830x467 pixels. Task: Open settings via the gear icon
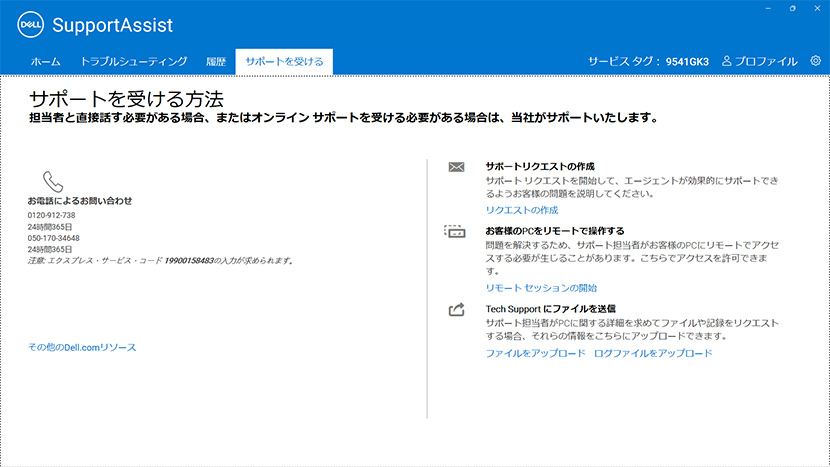point(816,61)
